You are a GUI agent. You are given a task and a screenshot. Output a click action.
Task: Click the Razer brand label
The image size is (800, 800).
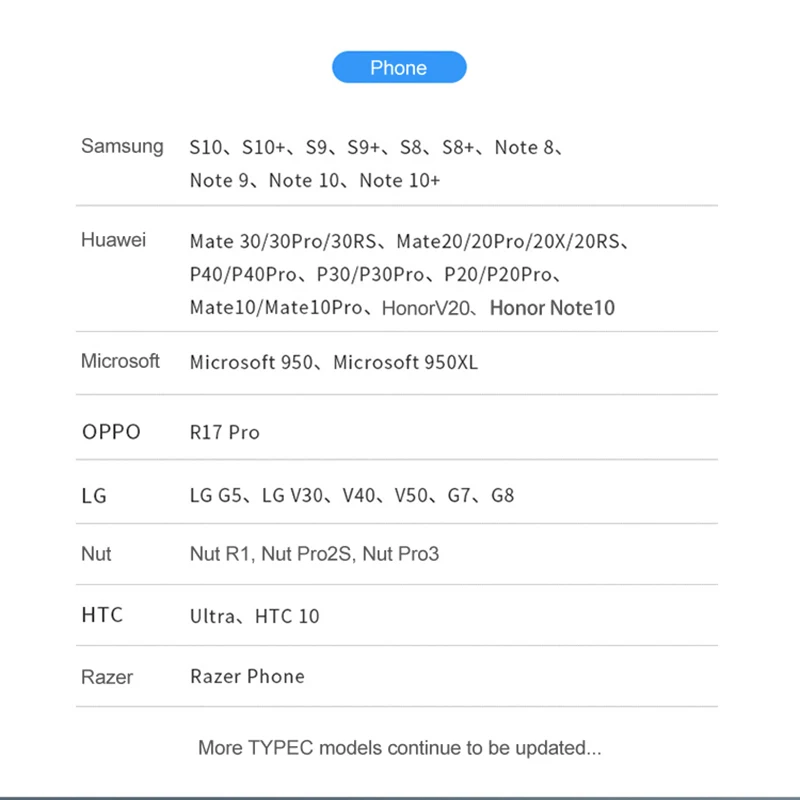[x=107, y=677]
